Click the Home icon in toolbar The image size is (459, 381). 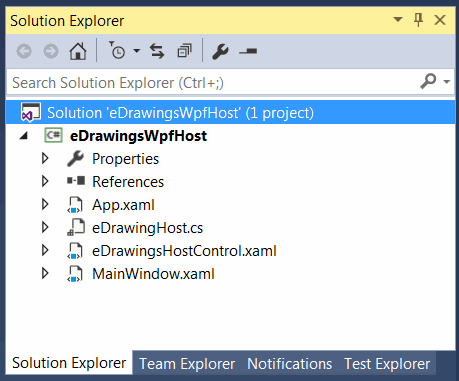[x=78, y=51]
